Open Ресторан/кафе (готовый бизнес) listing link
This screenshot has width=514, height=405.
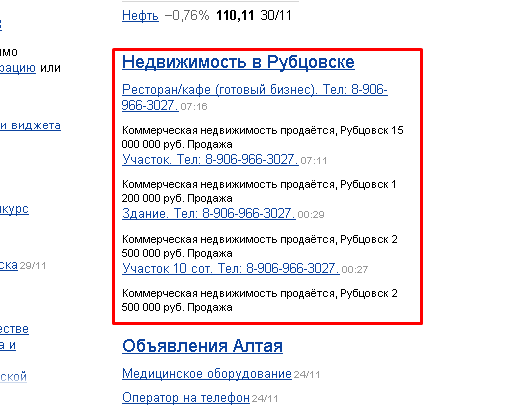254,97
